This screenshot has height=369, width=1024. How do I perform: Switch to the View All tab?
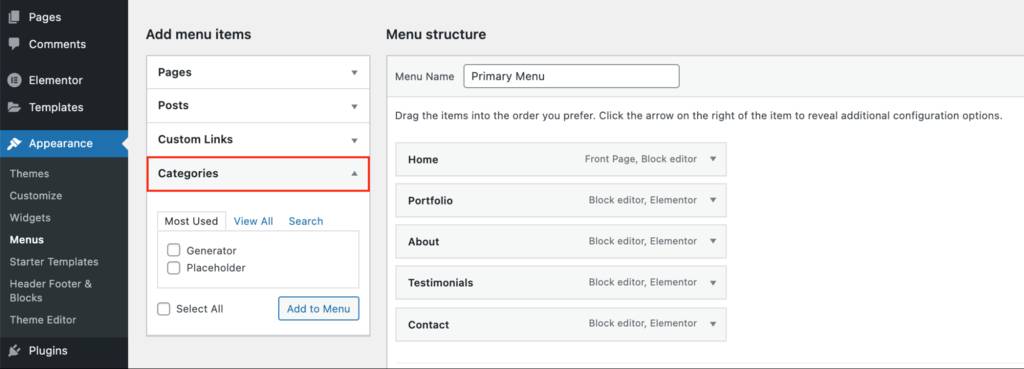[253, 221]
